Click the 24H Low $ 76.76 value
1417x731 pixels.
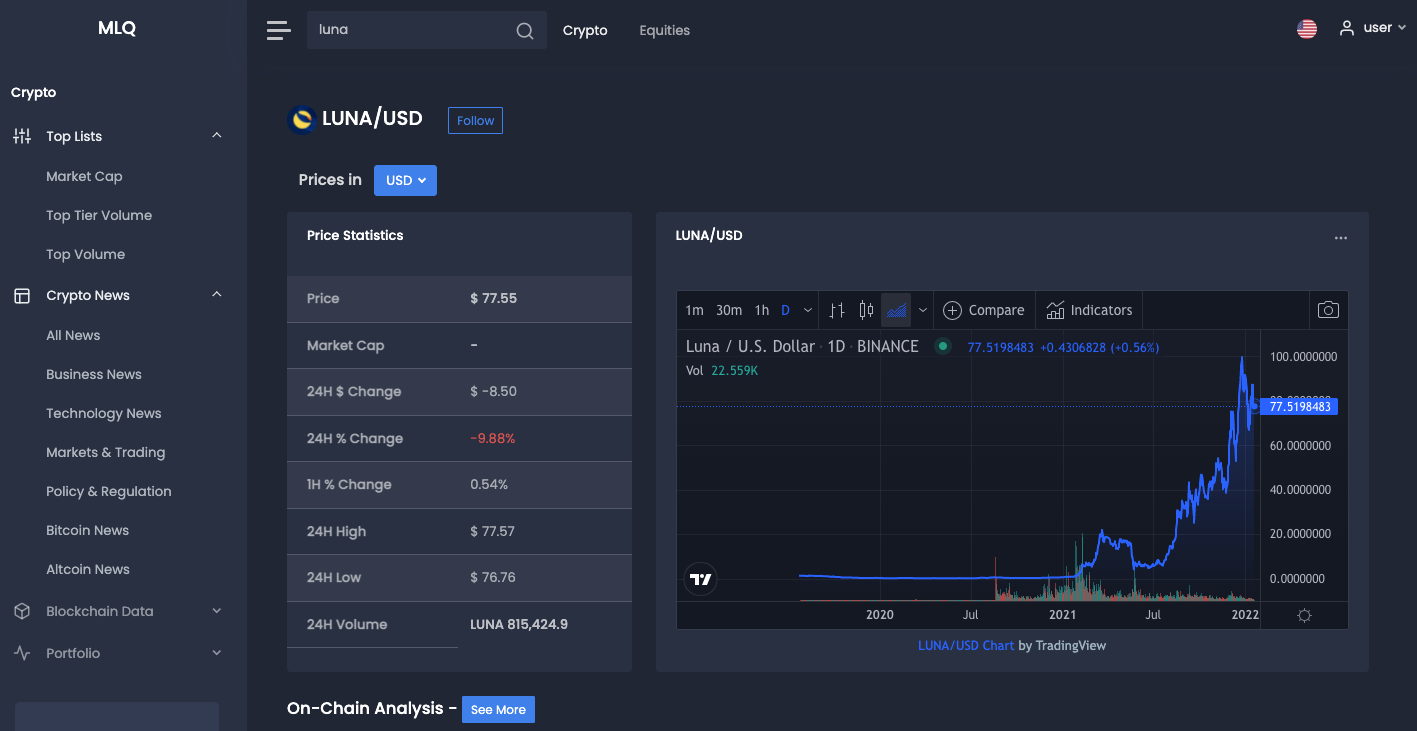[x=492, y=577]
